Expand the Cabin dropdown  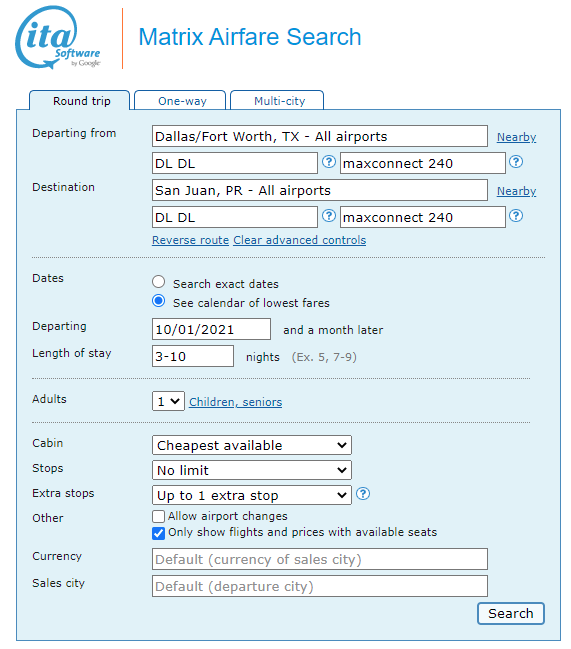click(252, 445)
